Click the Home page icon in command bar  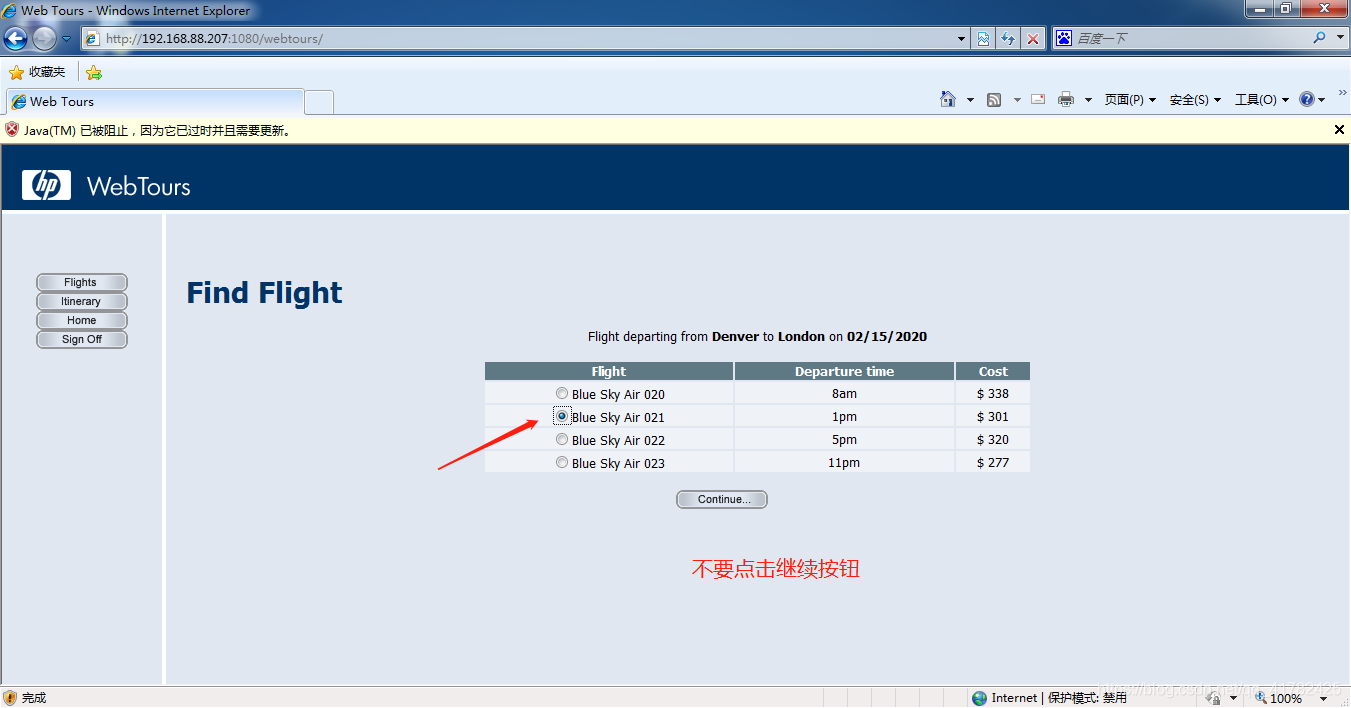click(948, 99)
